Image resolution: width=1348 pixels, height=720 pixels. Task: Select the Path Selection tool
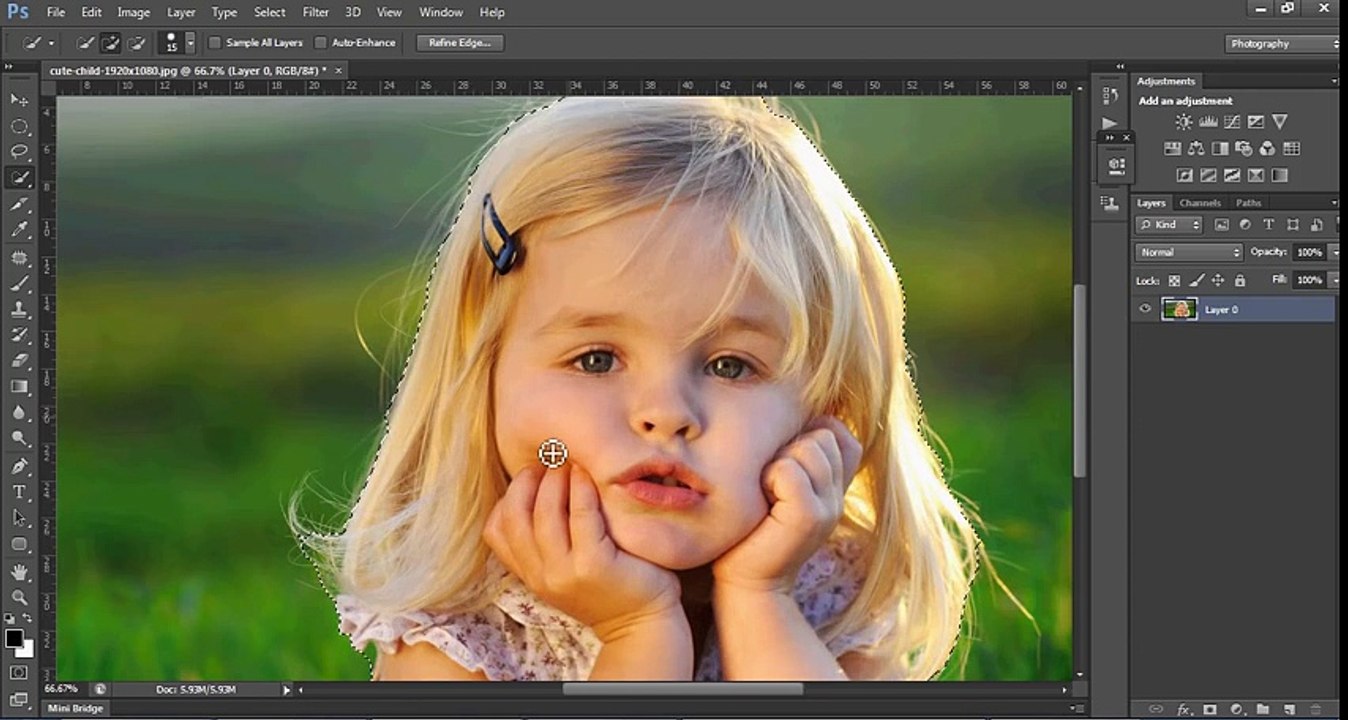(x=19, y=518)
